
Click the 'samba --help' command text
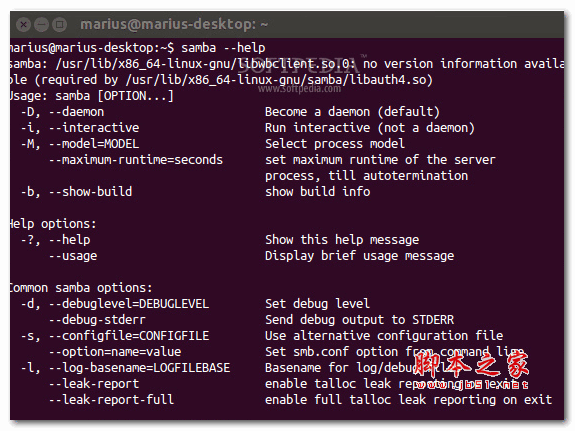click(x=223, y=48)
